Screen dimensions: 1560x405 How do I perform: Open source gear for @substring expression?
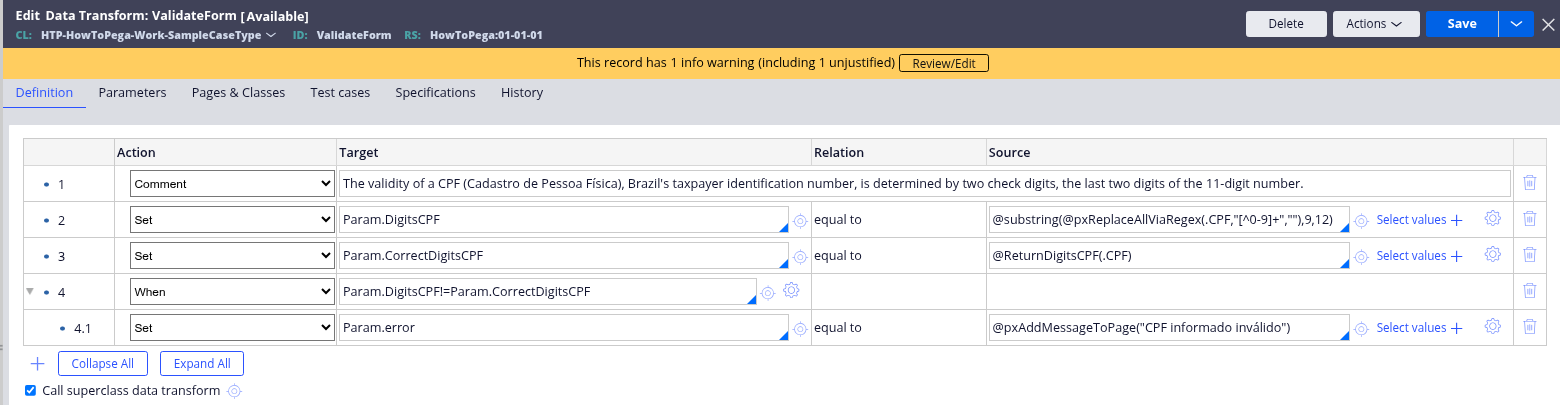(x=1361, y=221)
